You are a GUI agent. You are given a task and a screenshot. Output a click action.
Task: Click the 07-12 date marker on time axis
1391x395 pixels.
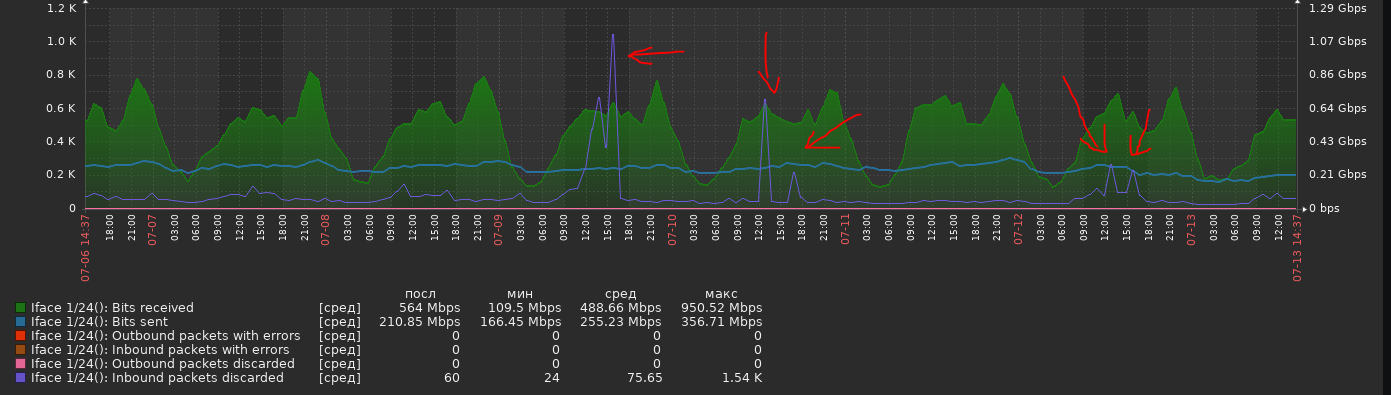[x=1019, y=229]
